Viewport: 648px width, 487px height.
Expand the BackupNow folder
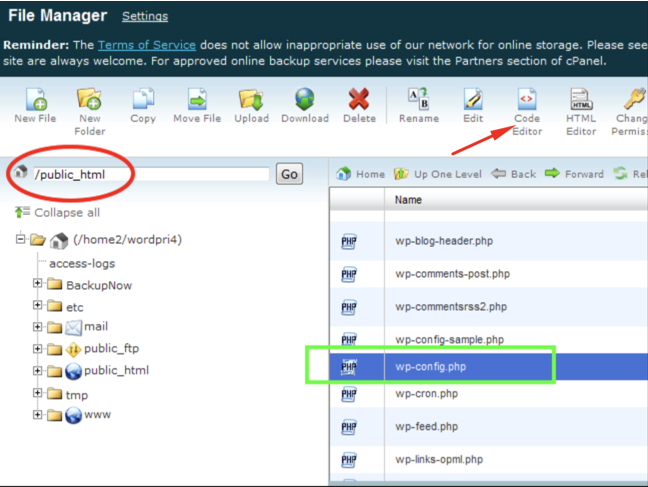37,283
